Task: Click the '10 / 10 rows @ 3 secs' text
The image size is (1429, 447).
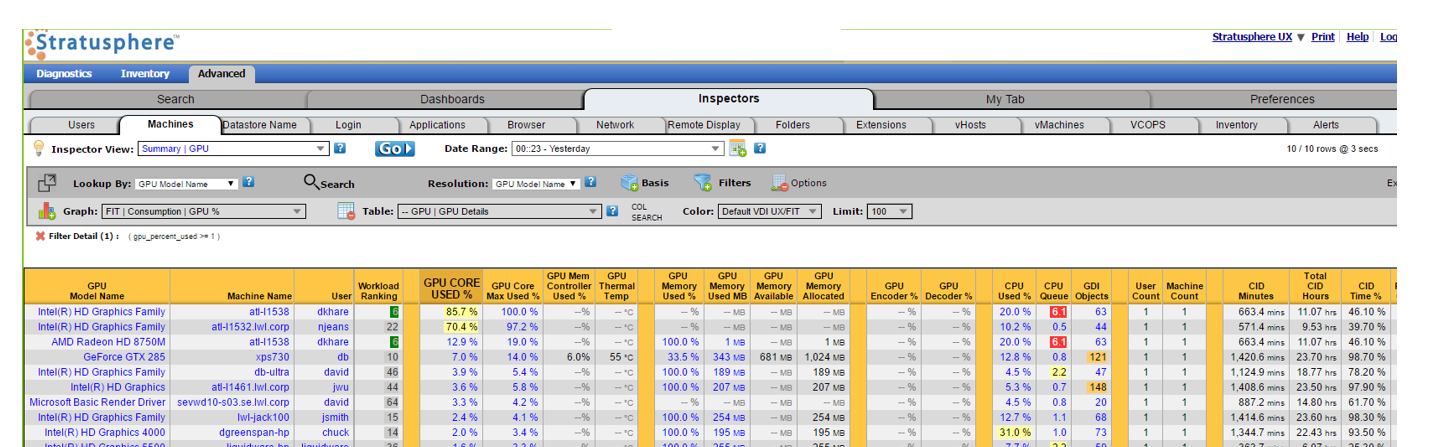Action: tap(1331, 148)
